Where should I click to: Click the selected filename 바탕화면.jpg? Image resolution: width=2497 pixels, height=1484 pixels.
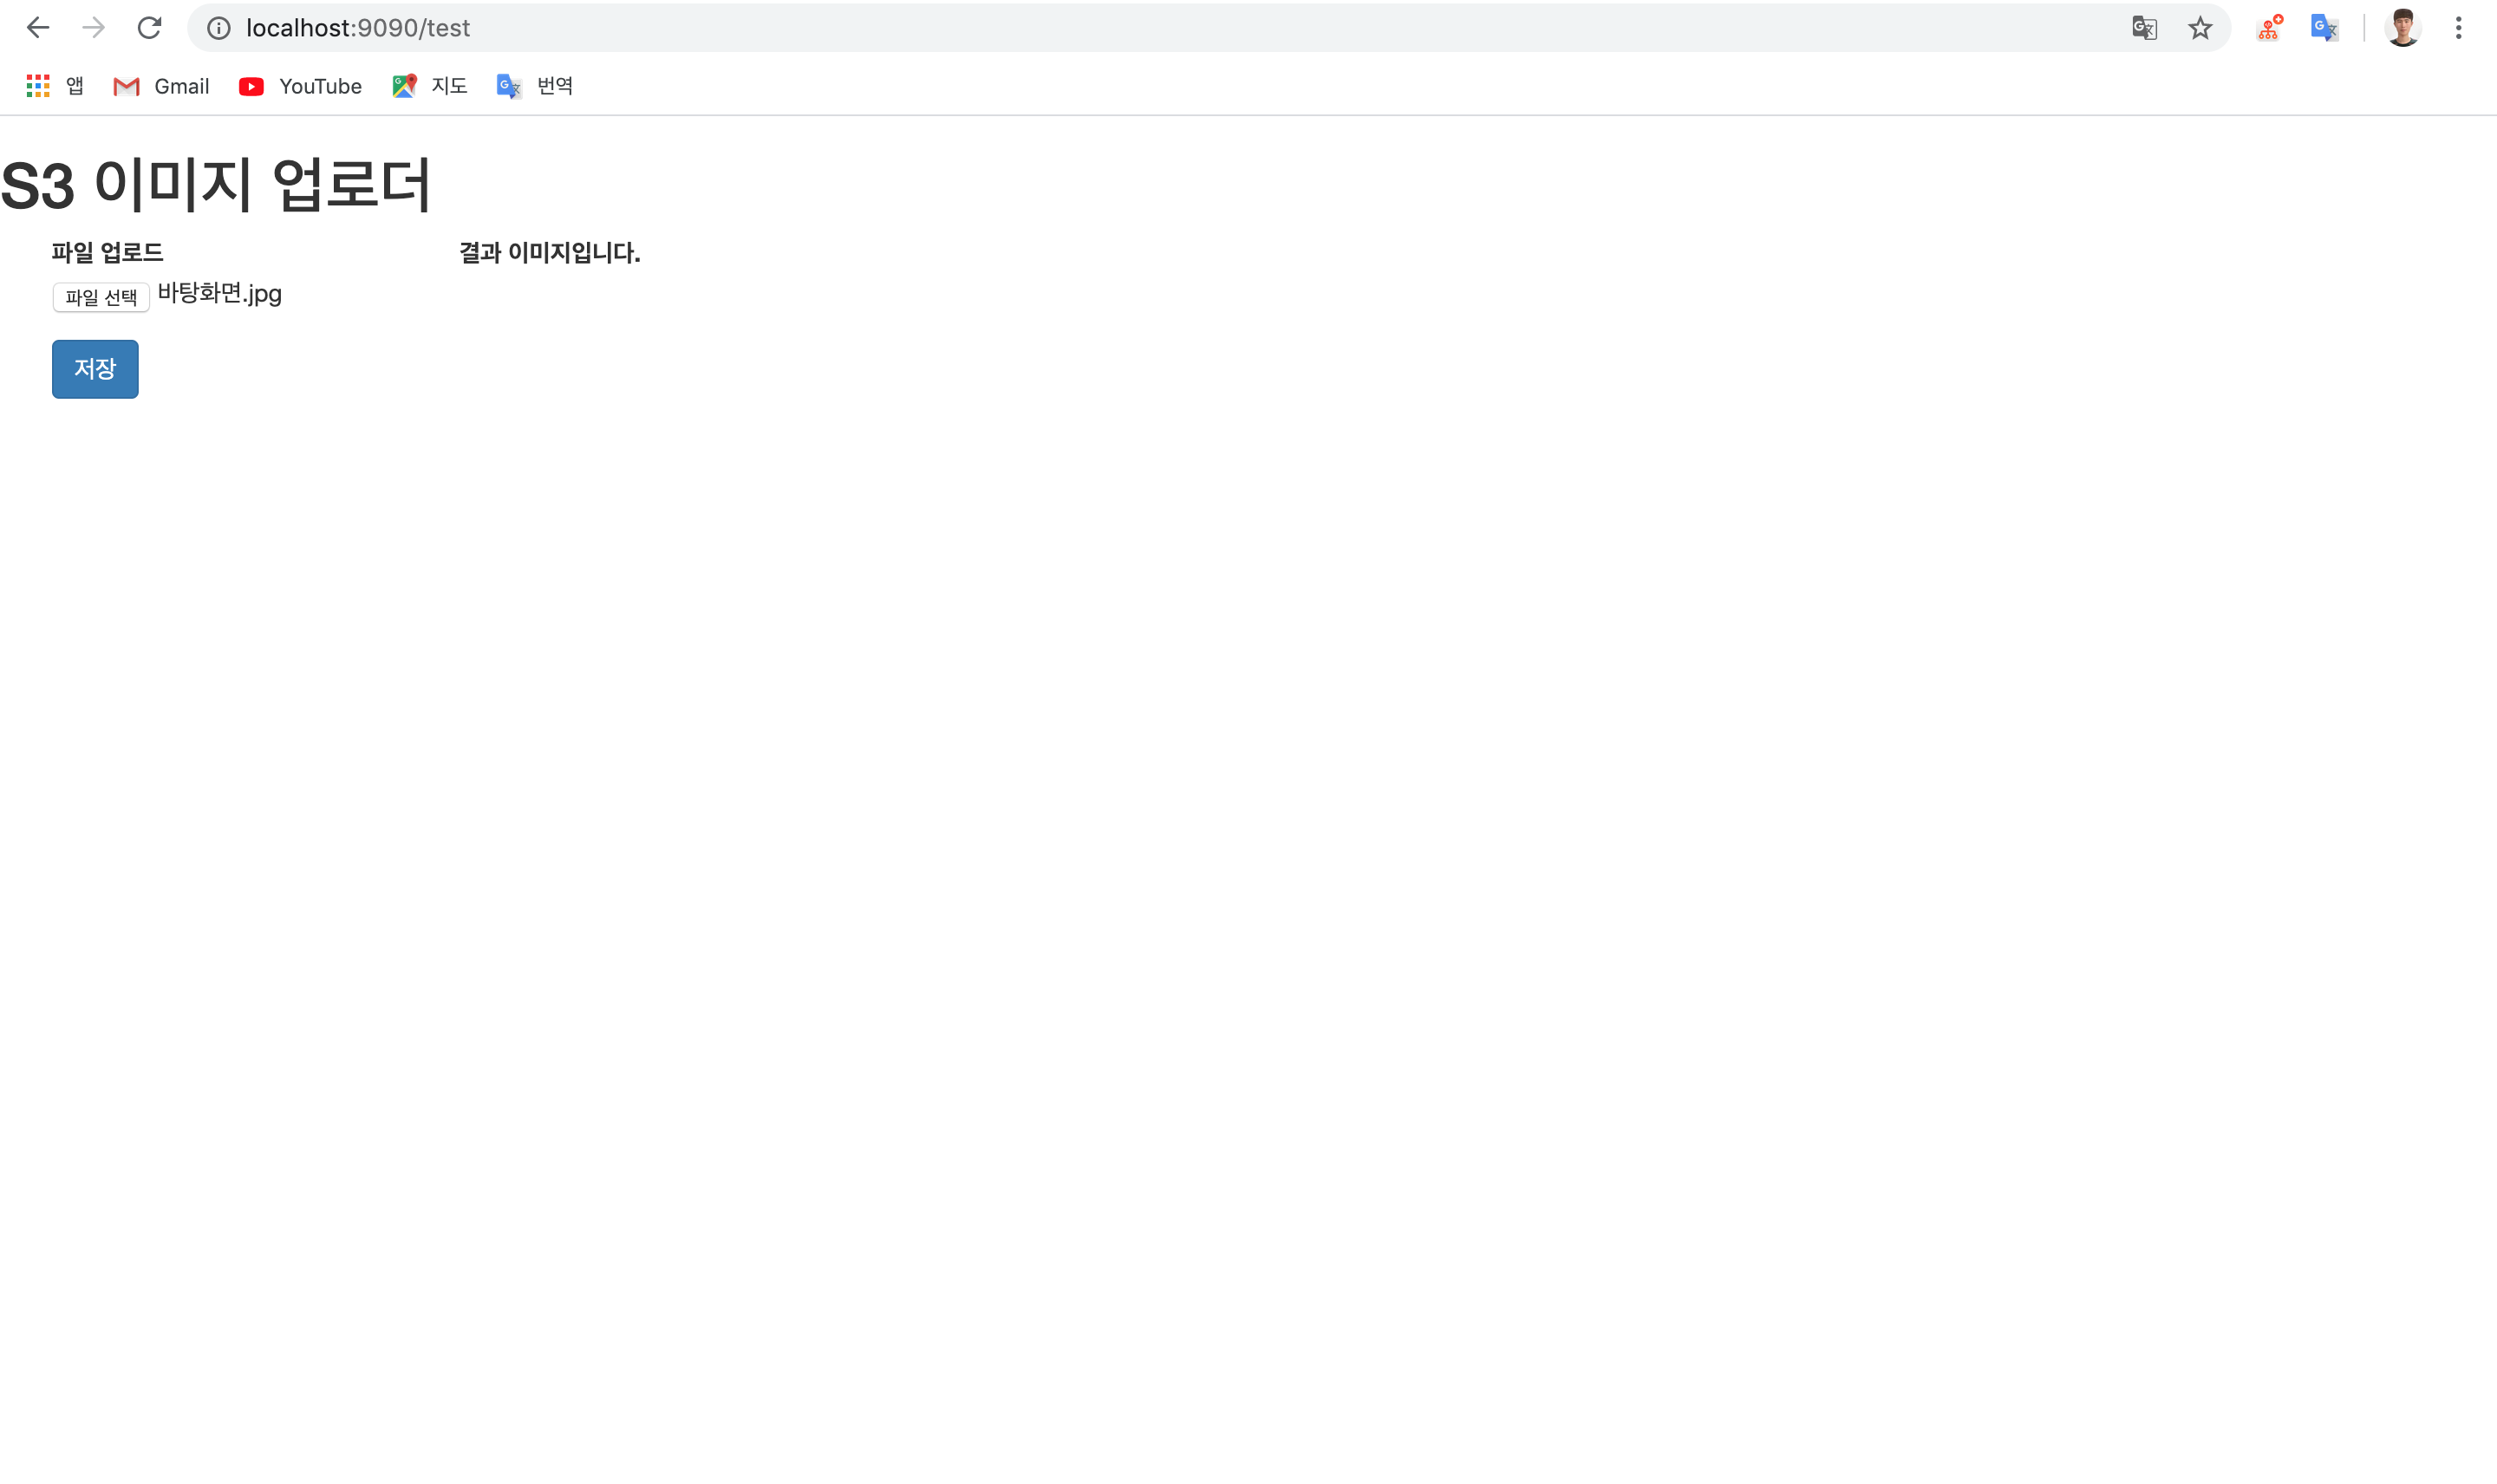[x=220, y=294]
